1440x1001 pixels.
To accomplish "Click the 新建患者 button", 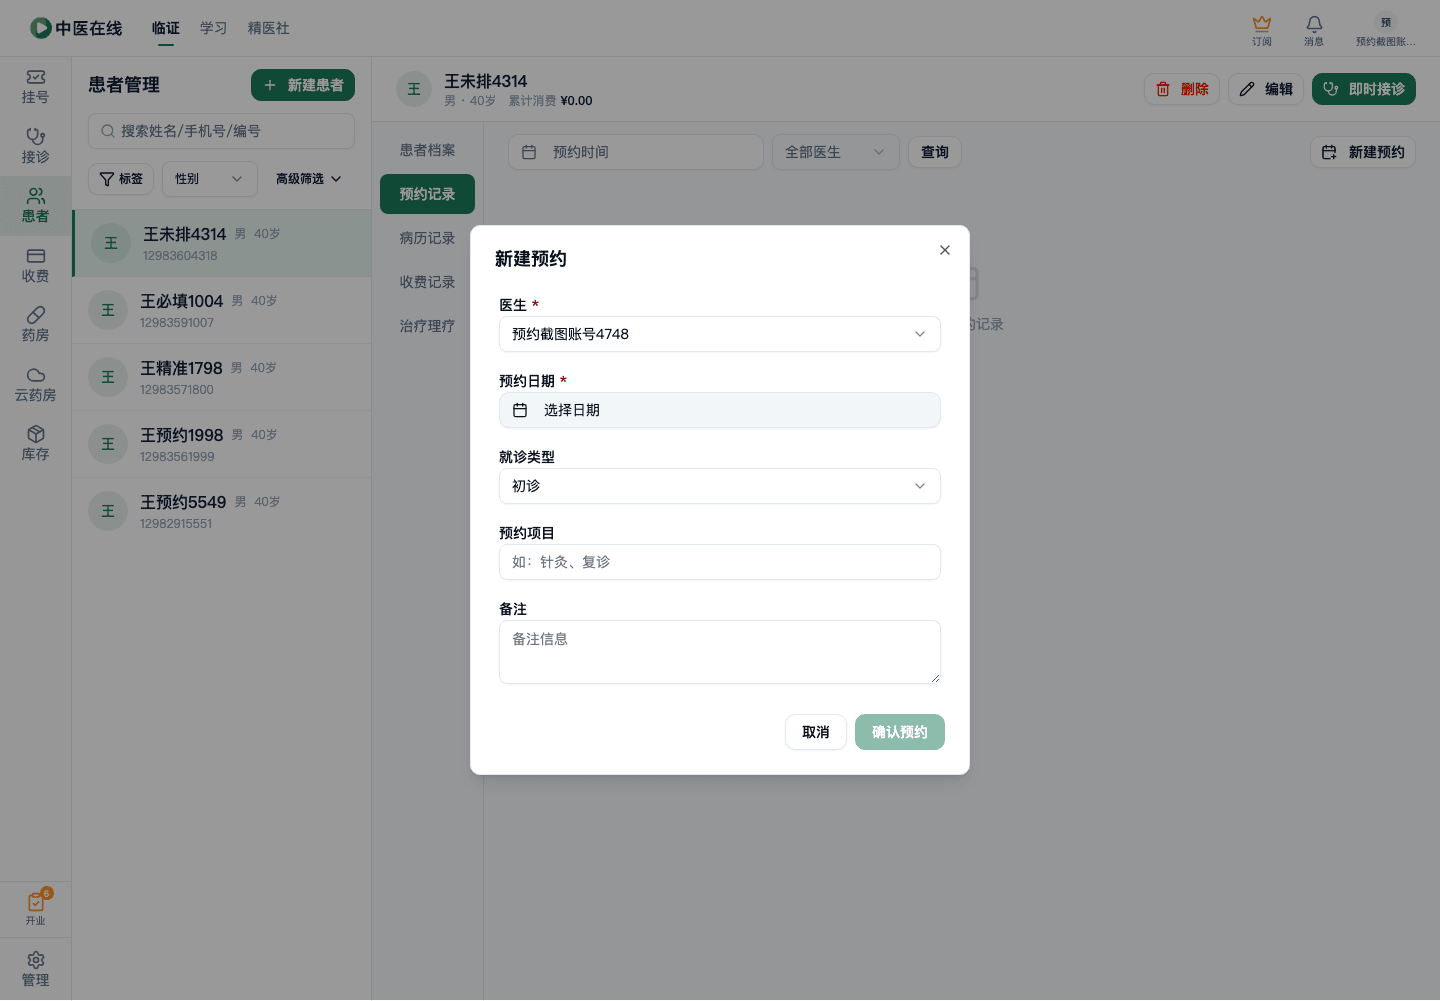I will (x=303, y=85).
